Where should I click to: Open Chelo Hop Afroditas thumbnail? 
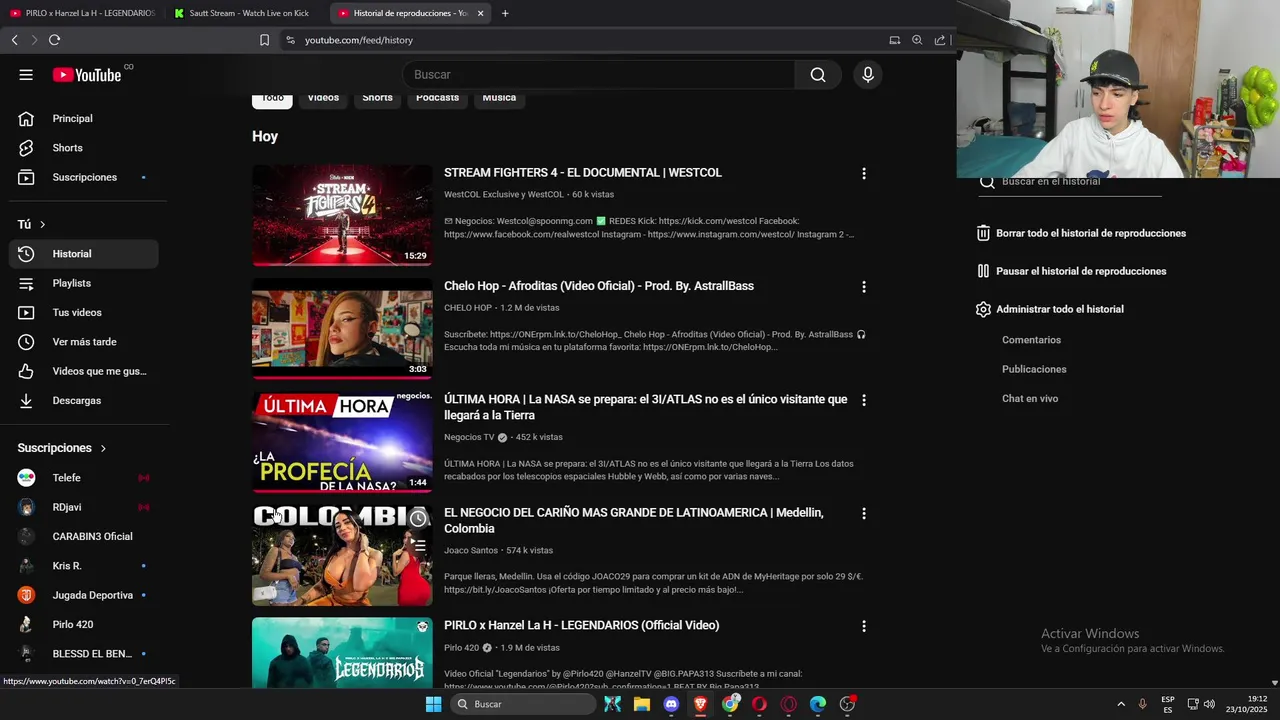(342, 328)
